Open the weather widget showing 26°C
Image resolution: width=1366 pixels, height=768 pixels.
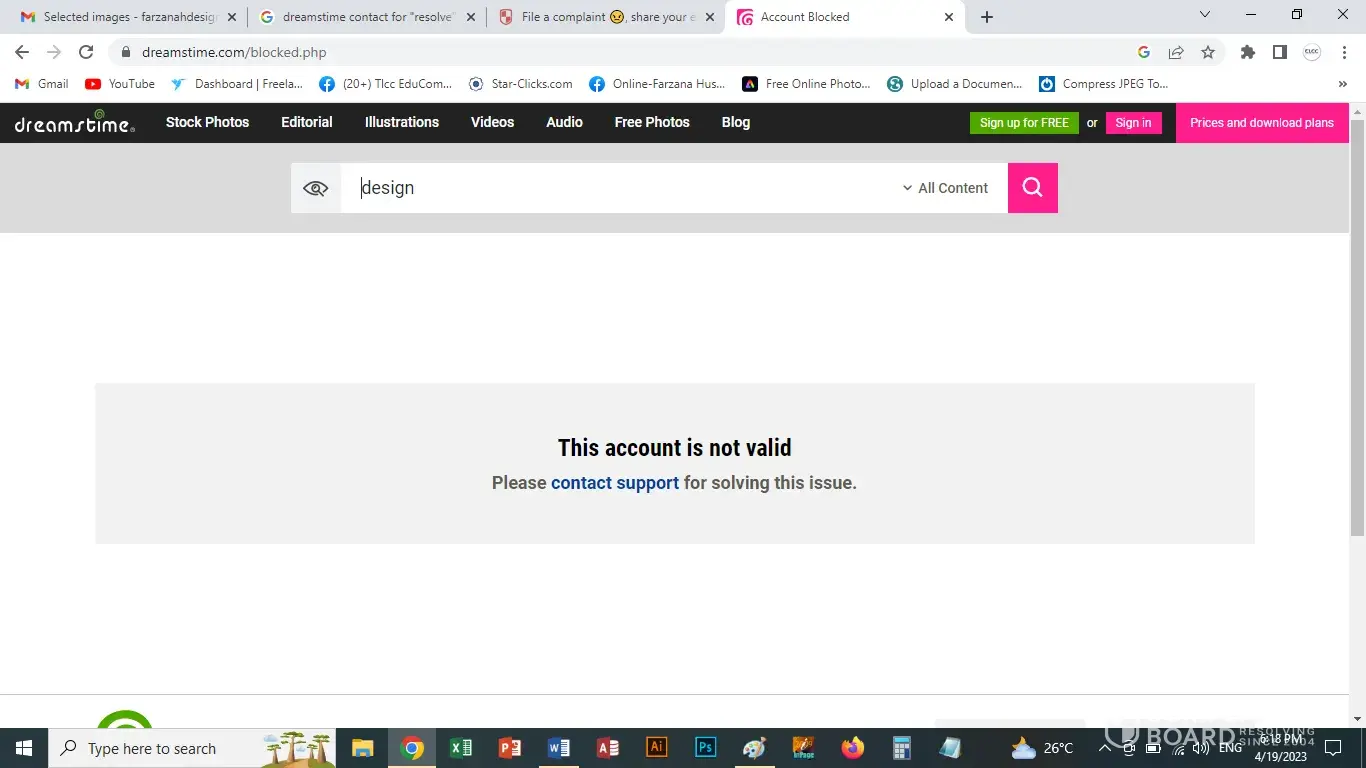[1043, 748]
